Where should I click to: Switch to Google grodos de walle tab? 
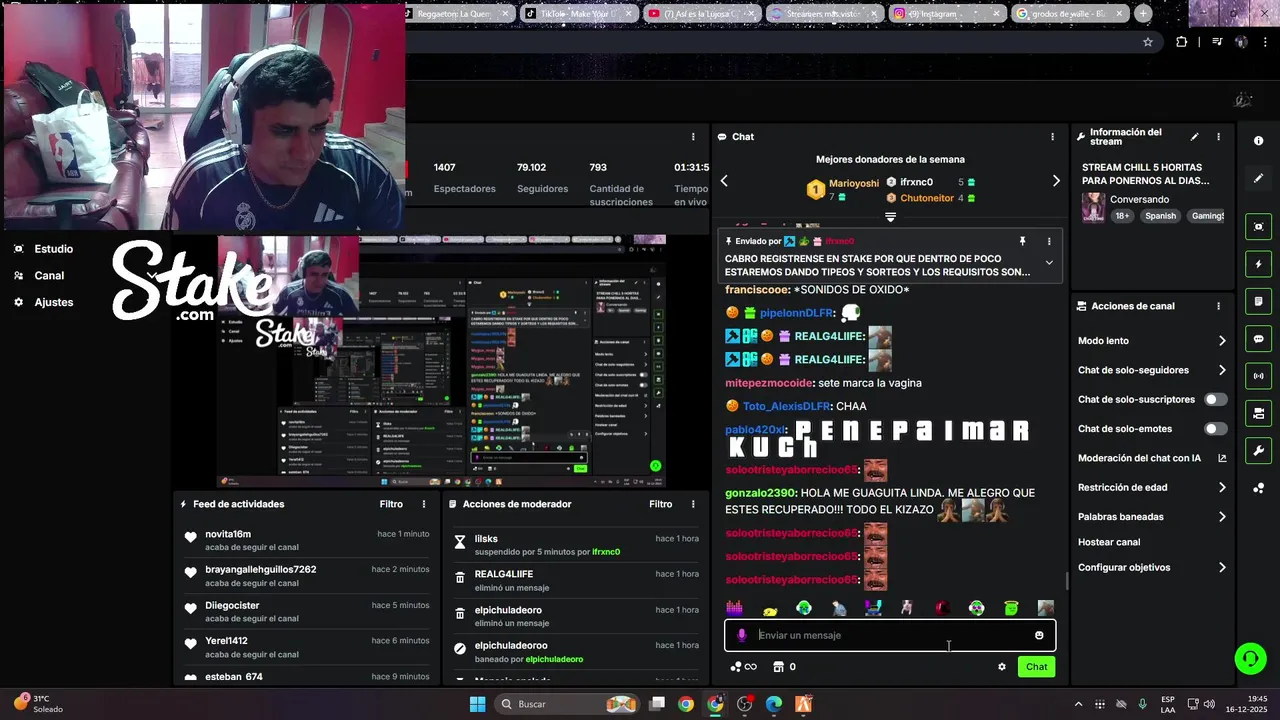[1070, 13]
